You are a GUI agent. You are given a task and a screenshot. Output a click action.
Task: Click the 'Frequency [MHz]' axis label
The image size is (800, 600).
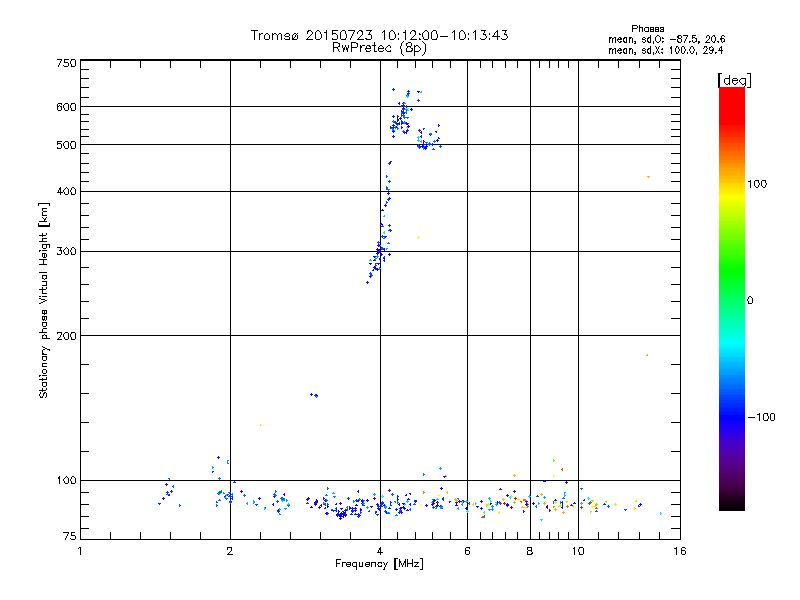(x=379, y=564)
